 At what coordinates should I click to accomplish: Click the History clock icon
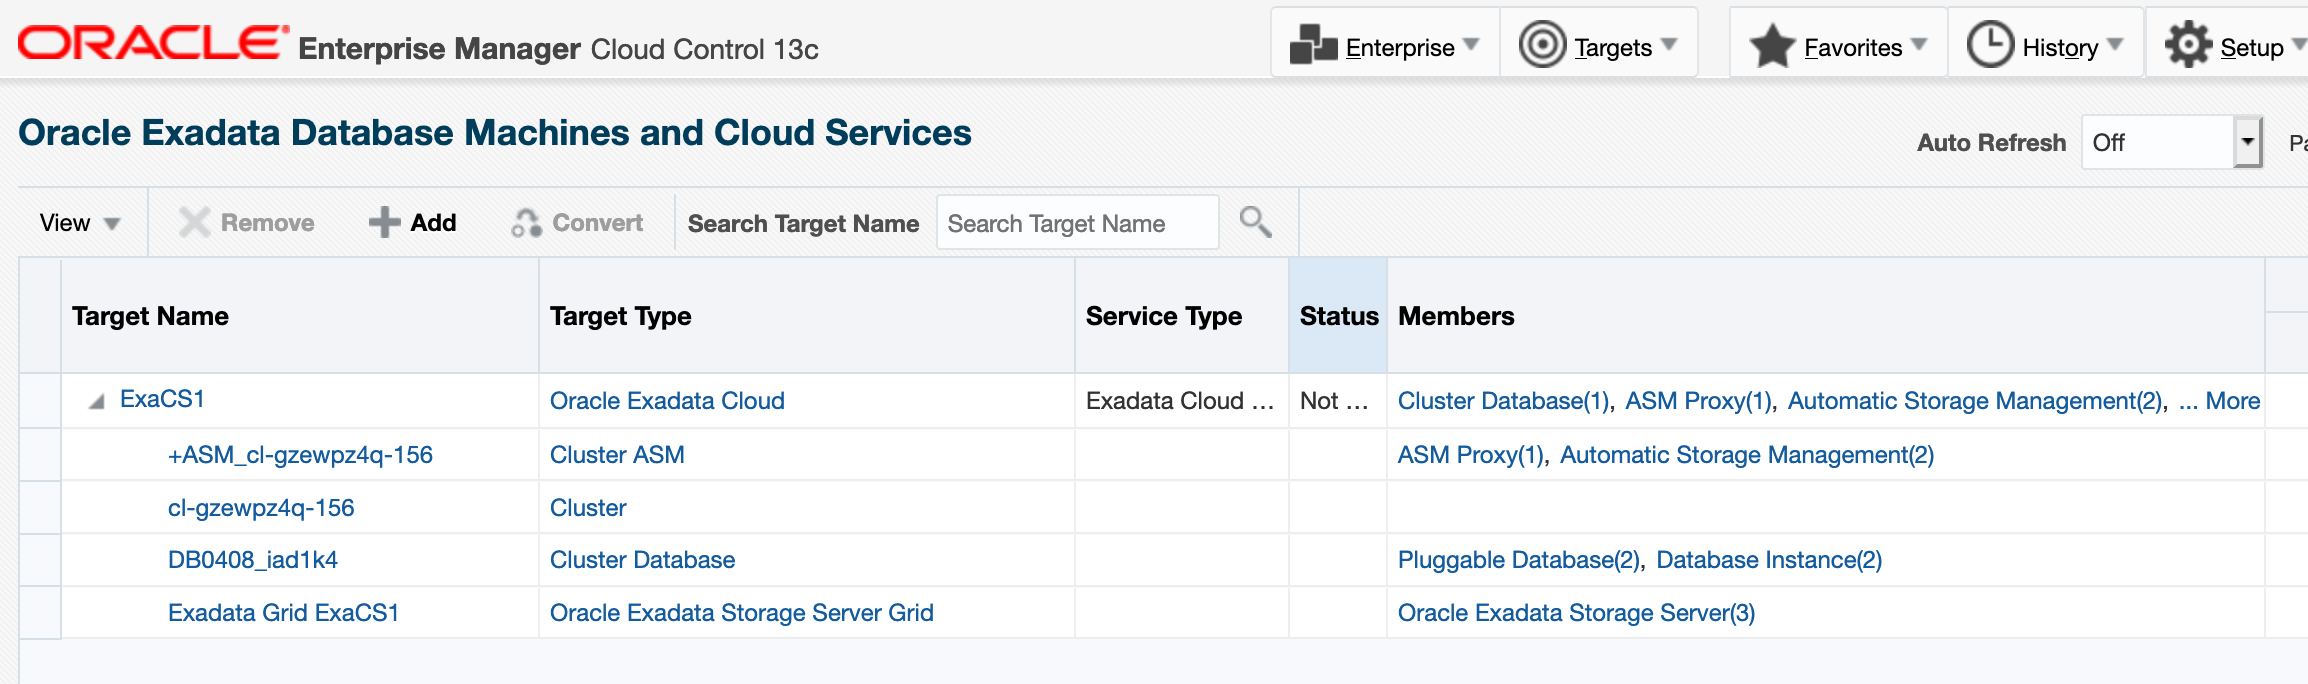1990,46
